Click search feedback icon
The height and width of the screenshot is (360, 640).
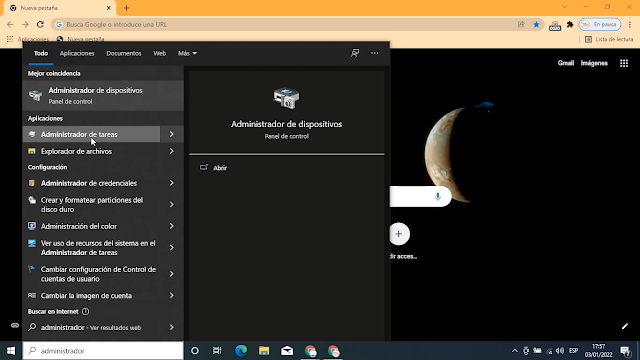[x=355, y=53]
